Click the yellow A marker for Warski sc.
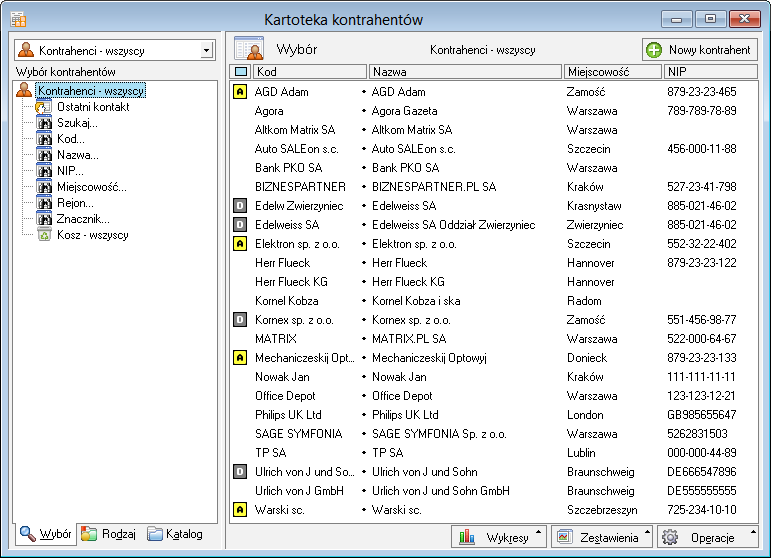Image resolution: width=771 pixels, height=558 pixels. [x=240, y=510]
